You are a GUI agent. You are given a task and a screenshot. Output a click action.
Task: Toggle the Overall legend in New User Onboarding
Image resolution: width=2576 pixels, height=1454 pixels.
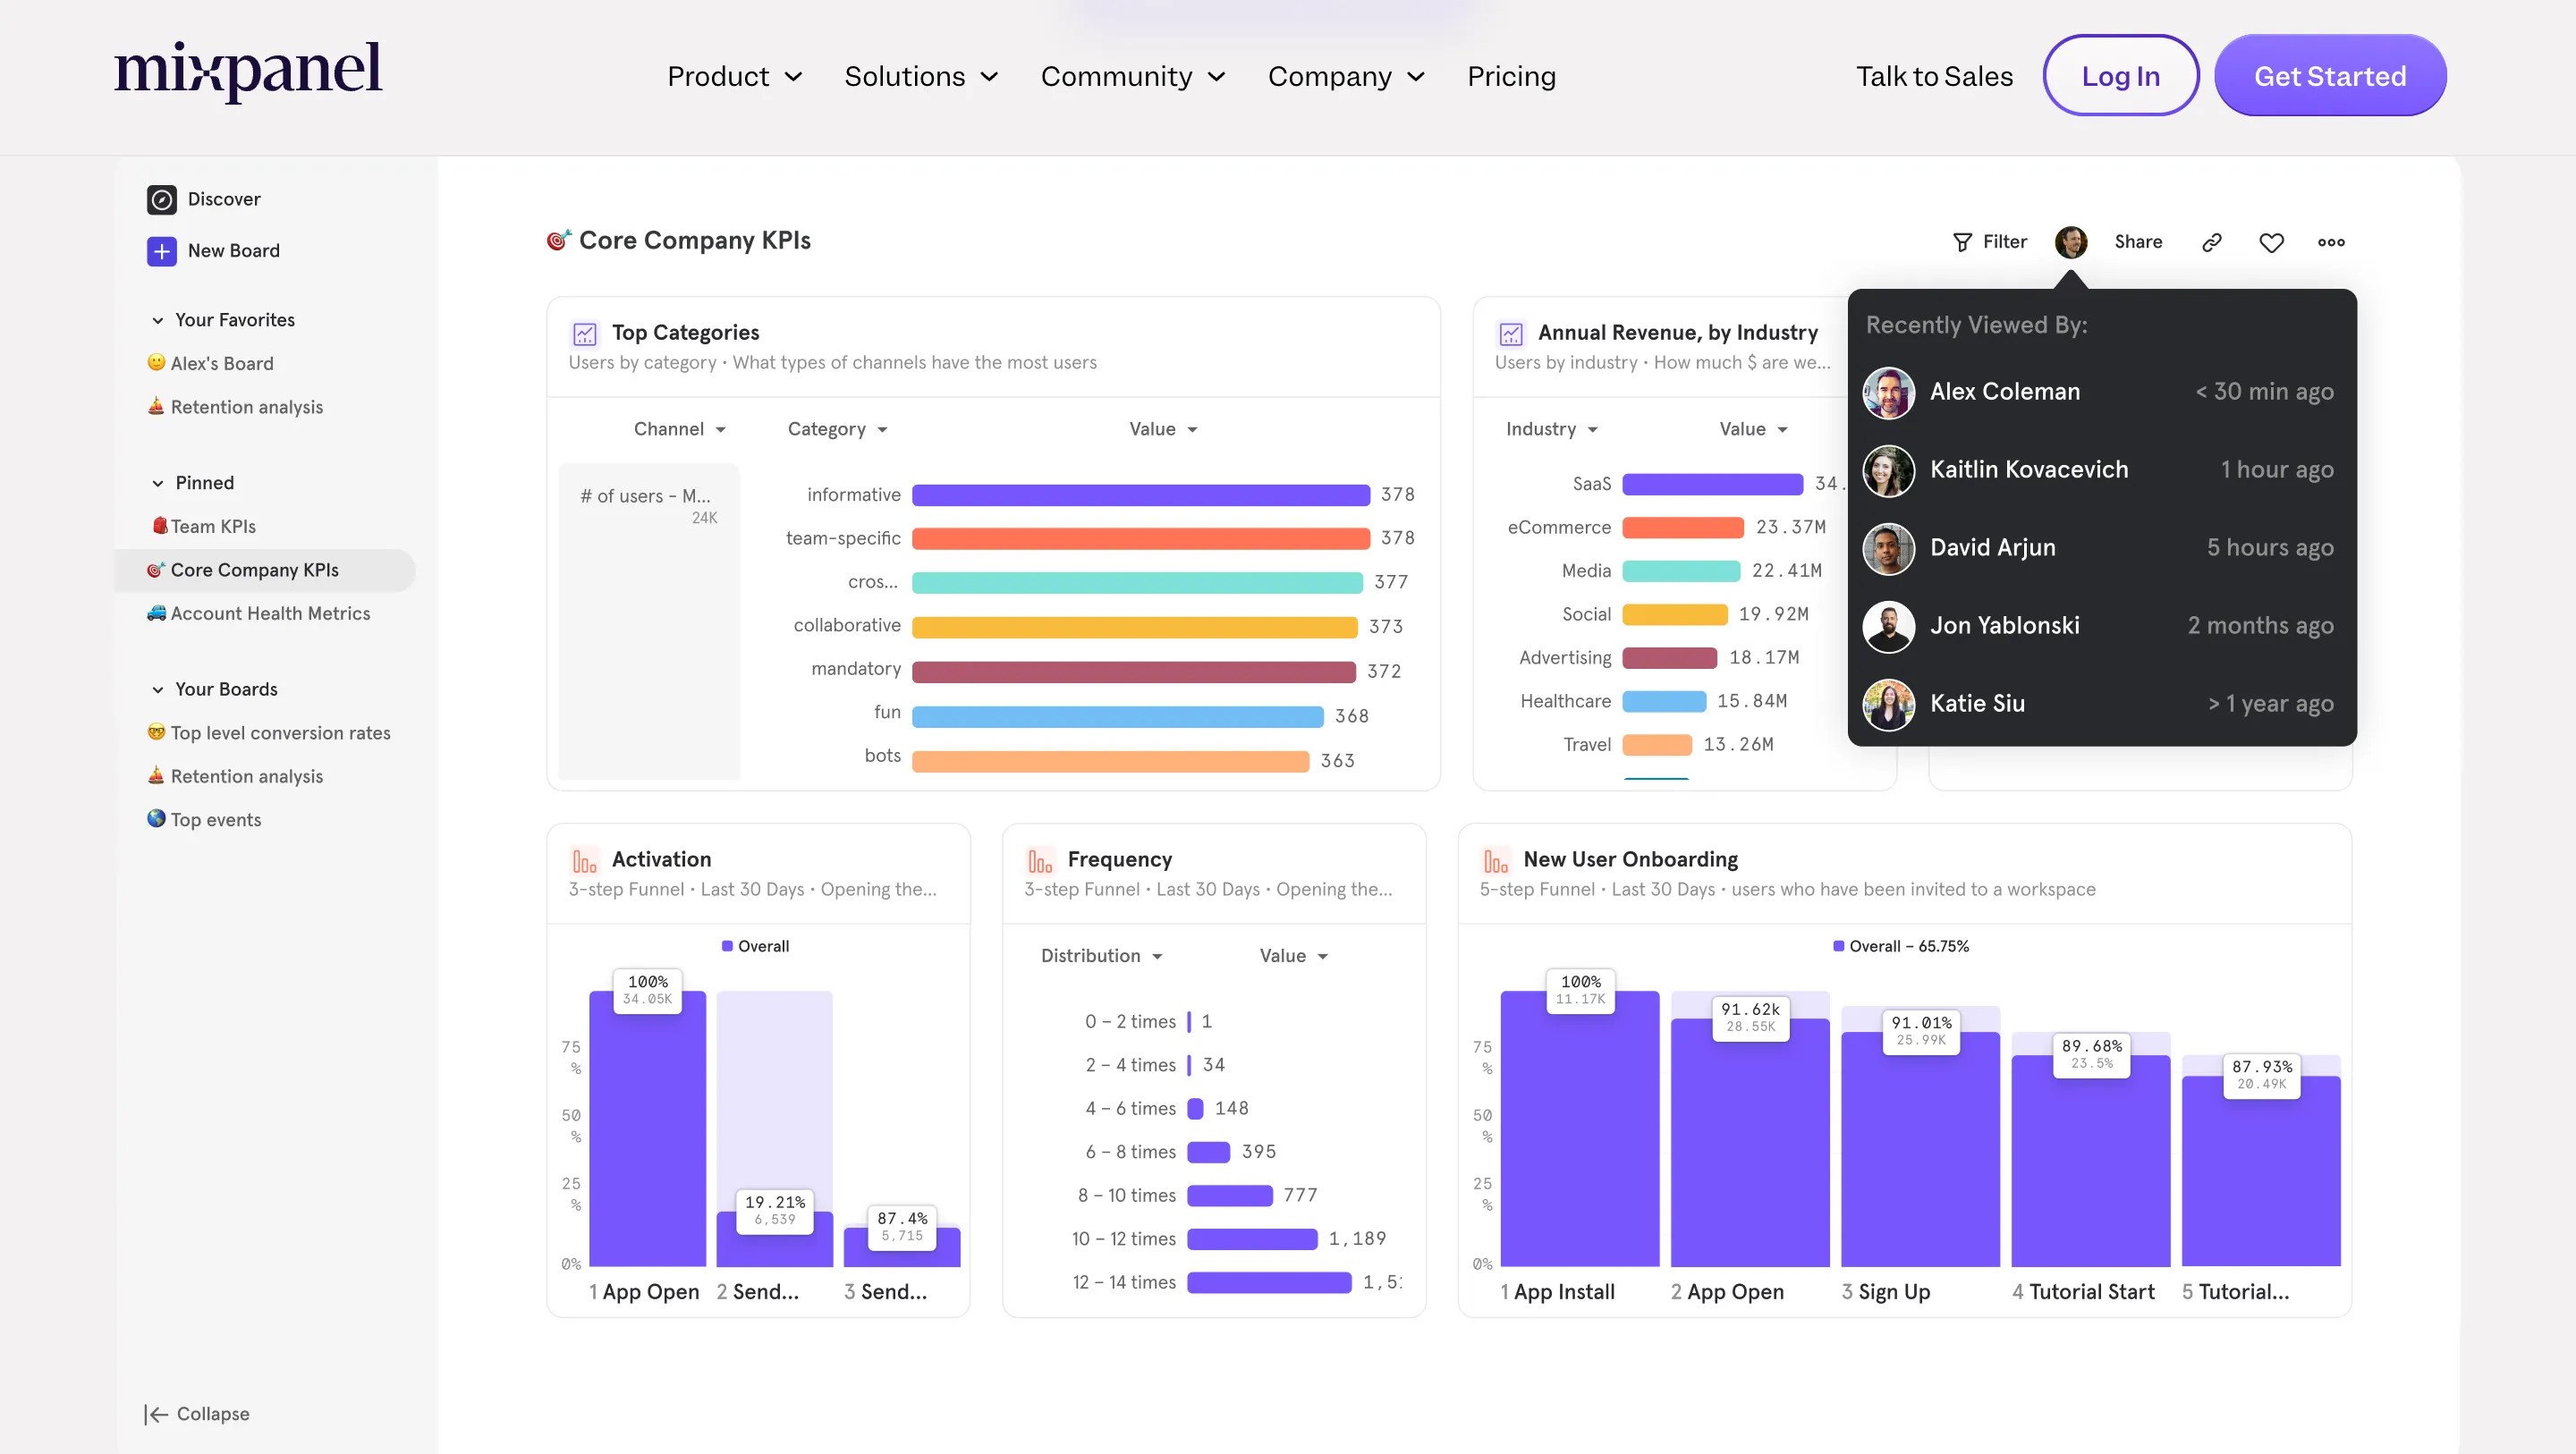click(x=1900, y=945)
